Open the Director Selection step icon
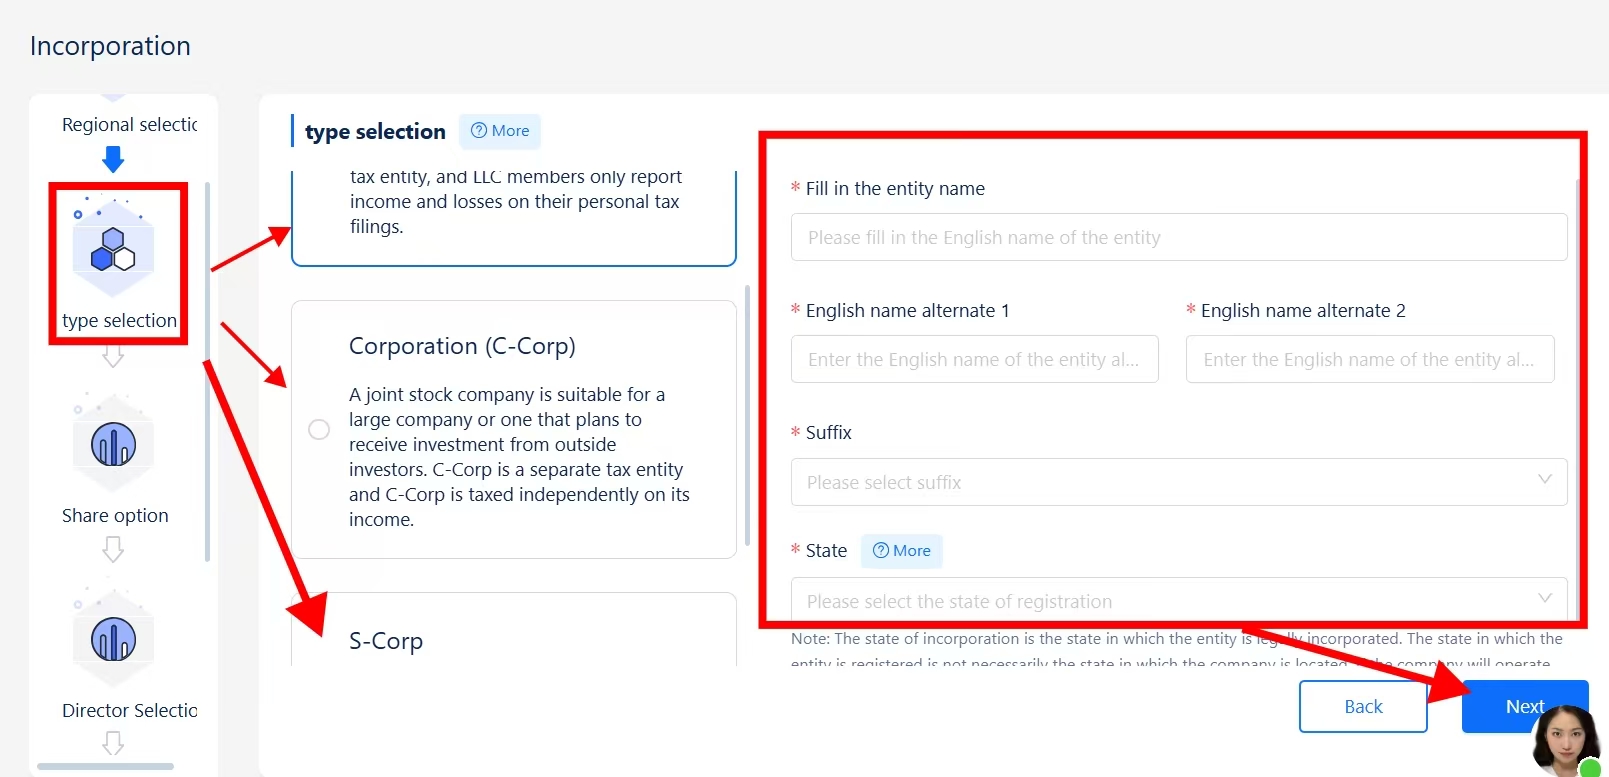 (x=113, y=639)
